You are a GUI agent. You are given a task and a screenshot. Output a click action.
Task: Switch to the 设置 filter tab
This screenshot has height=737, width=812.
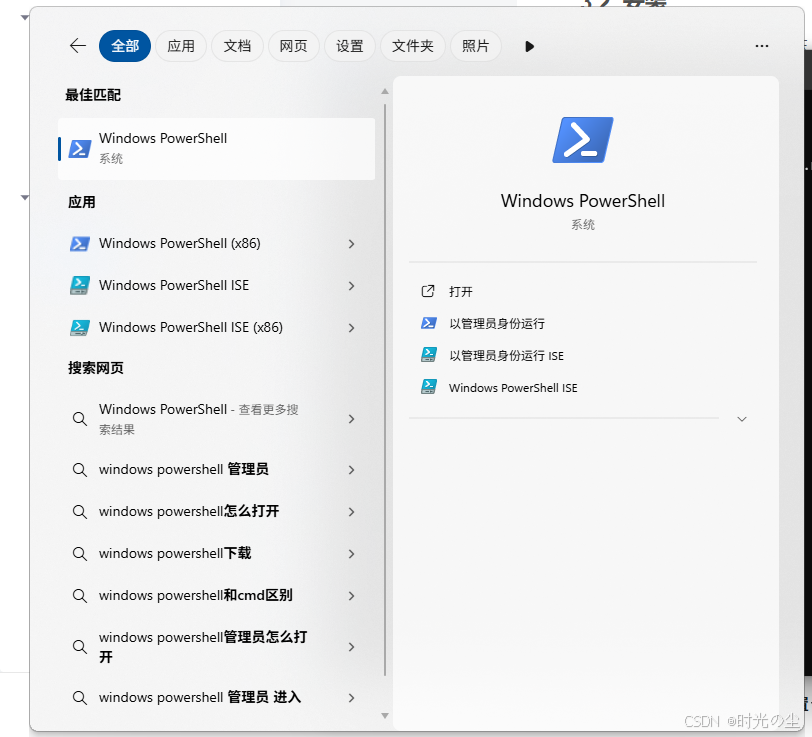coord(350,46)
